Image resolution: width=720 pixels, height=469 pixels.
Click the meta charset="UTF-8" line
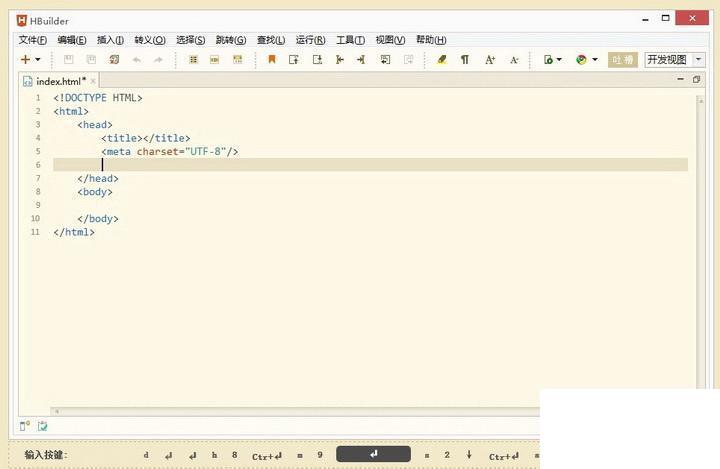pos(169,151)
